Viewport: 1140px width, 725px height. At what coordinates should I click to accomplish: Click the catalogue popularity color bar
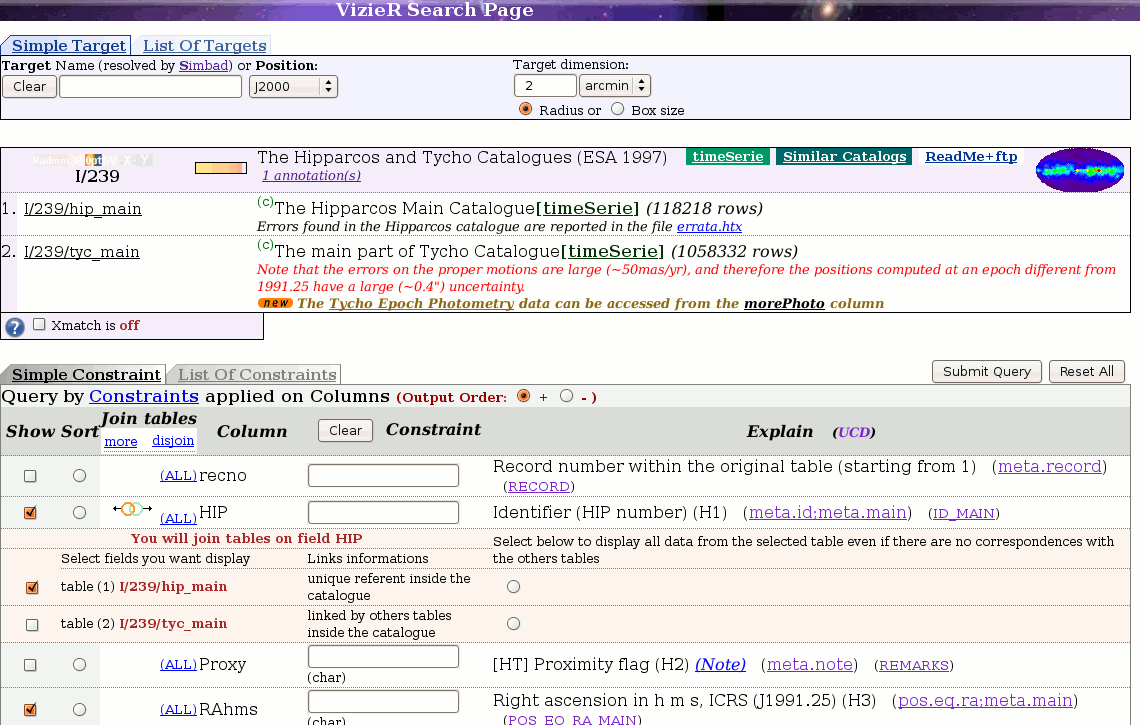click(x=220, y=168)
